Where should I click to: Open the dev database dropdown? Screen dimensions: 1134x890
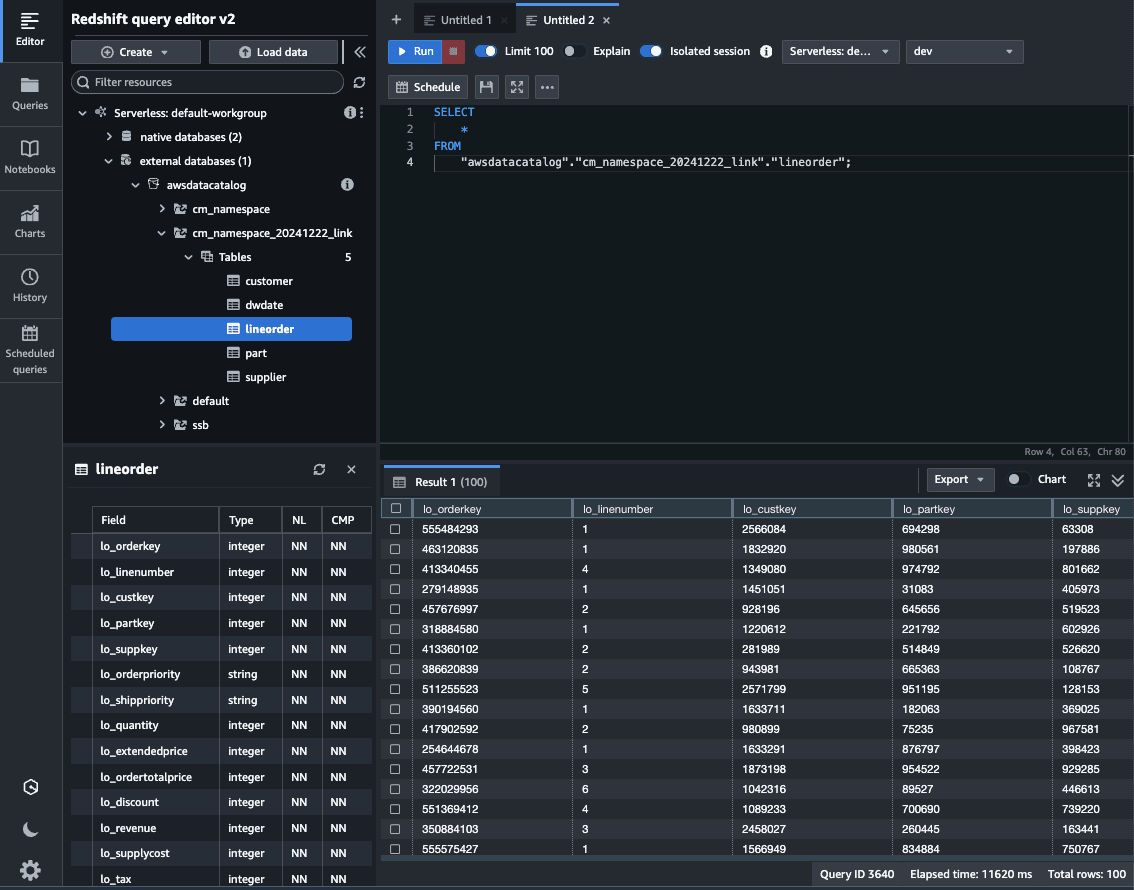coord(963,50)
